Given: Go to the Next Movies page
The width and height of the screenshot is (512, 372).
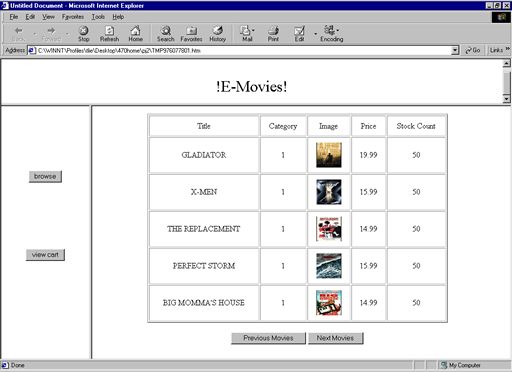Looking at the screenshot, I should pos(335,338).
